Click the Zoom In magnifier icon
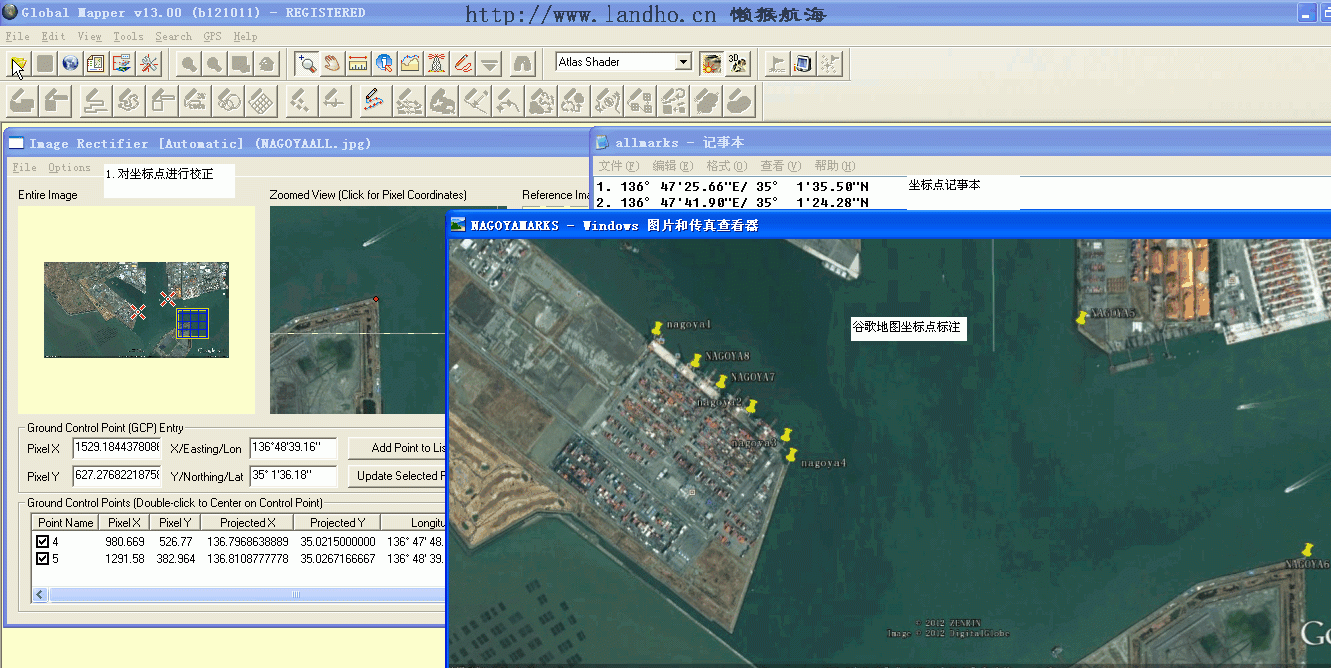 189,64
